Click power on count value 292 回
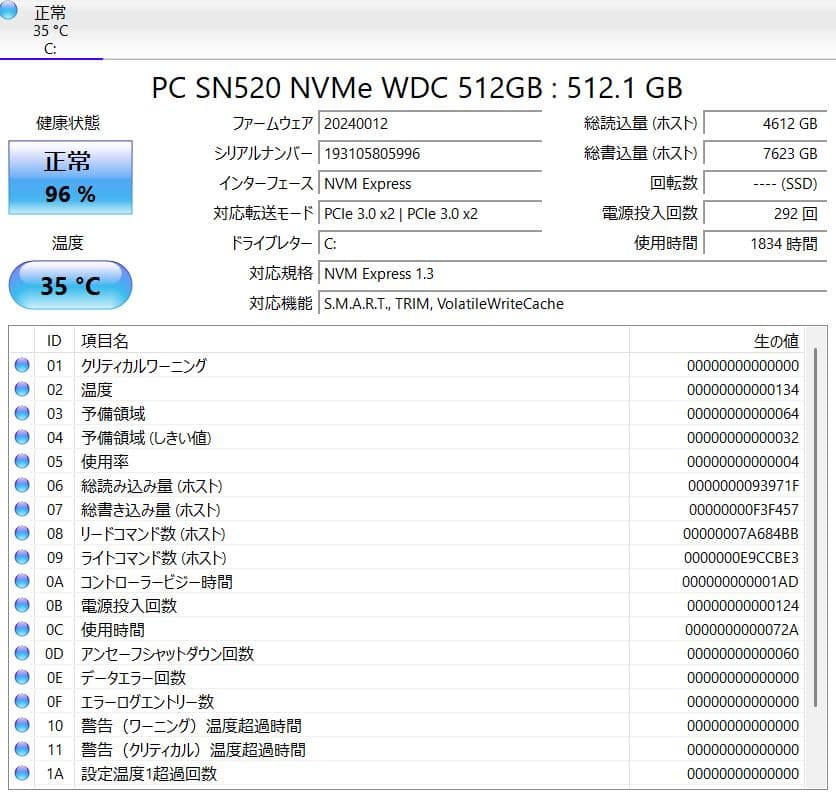 point(765,214)
